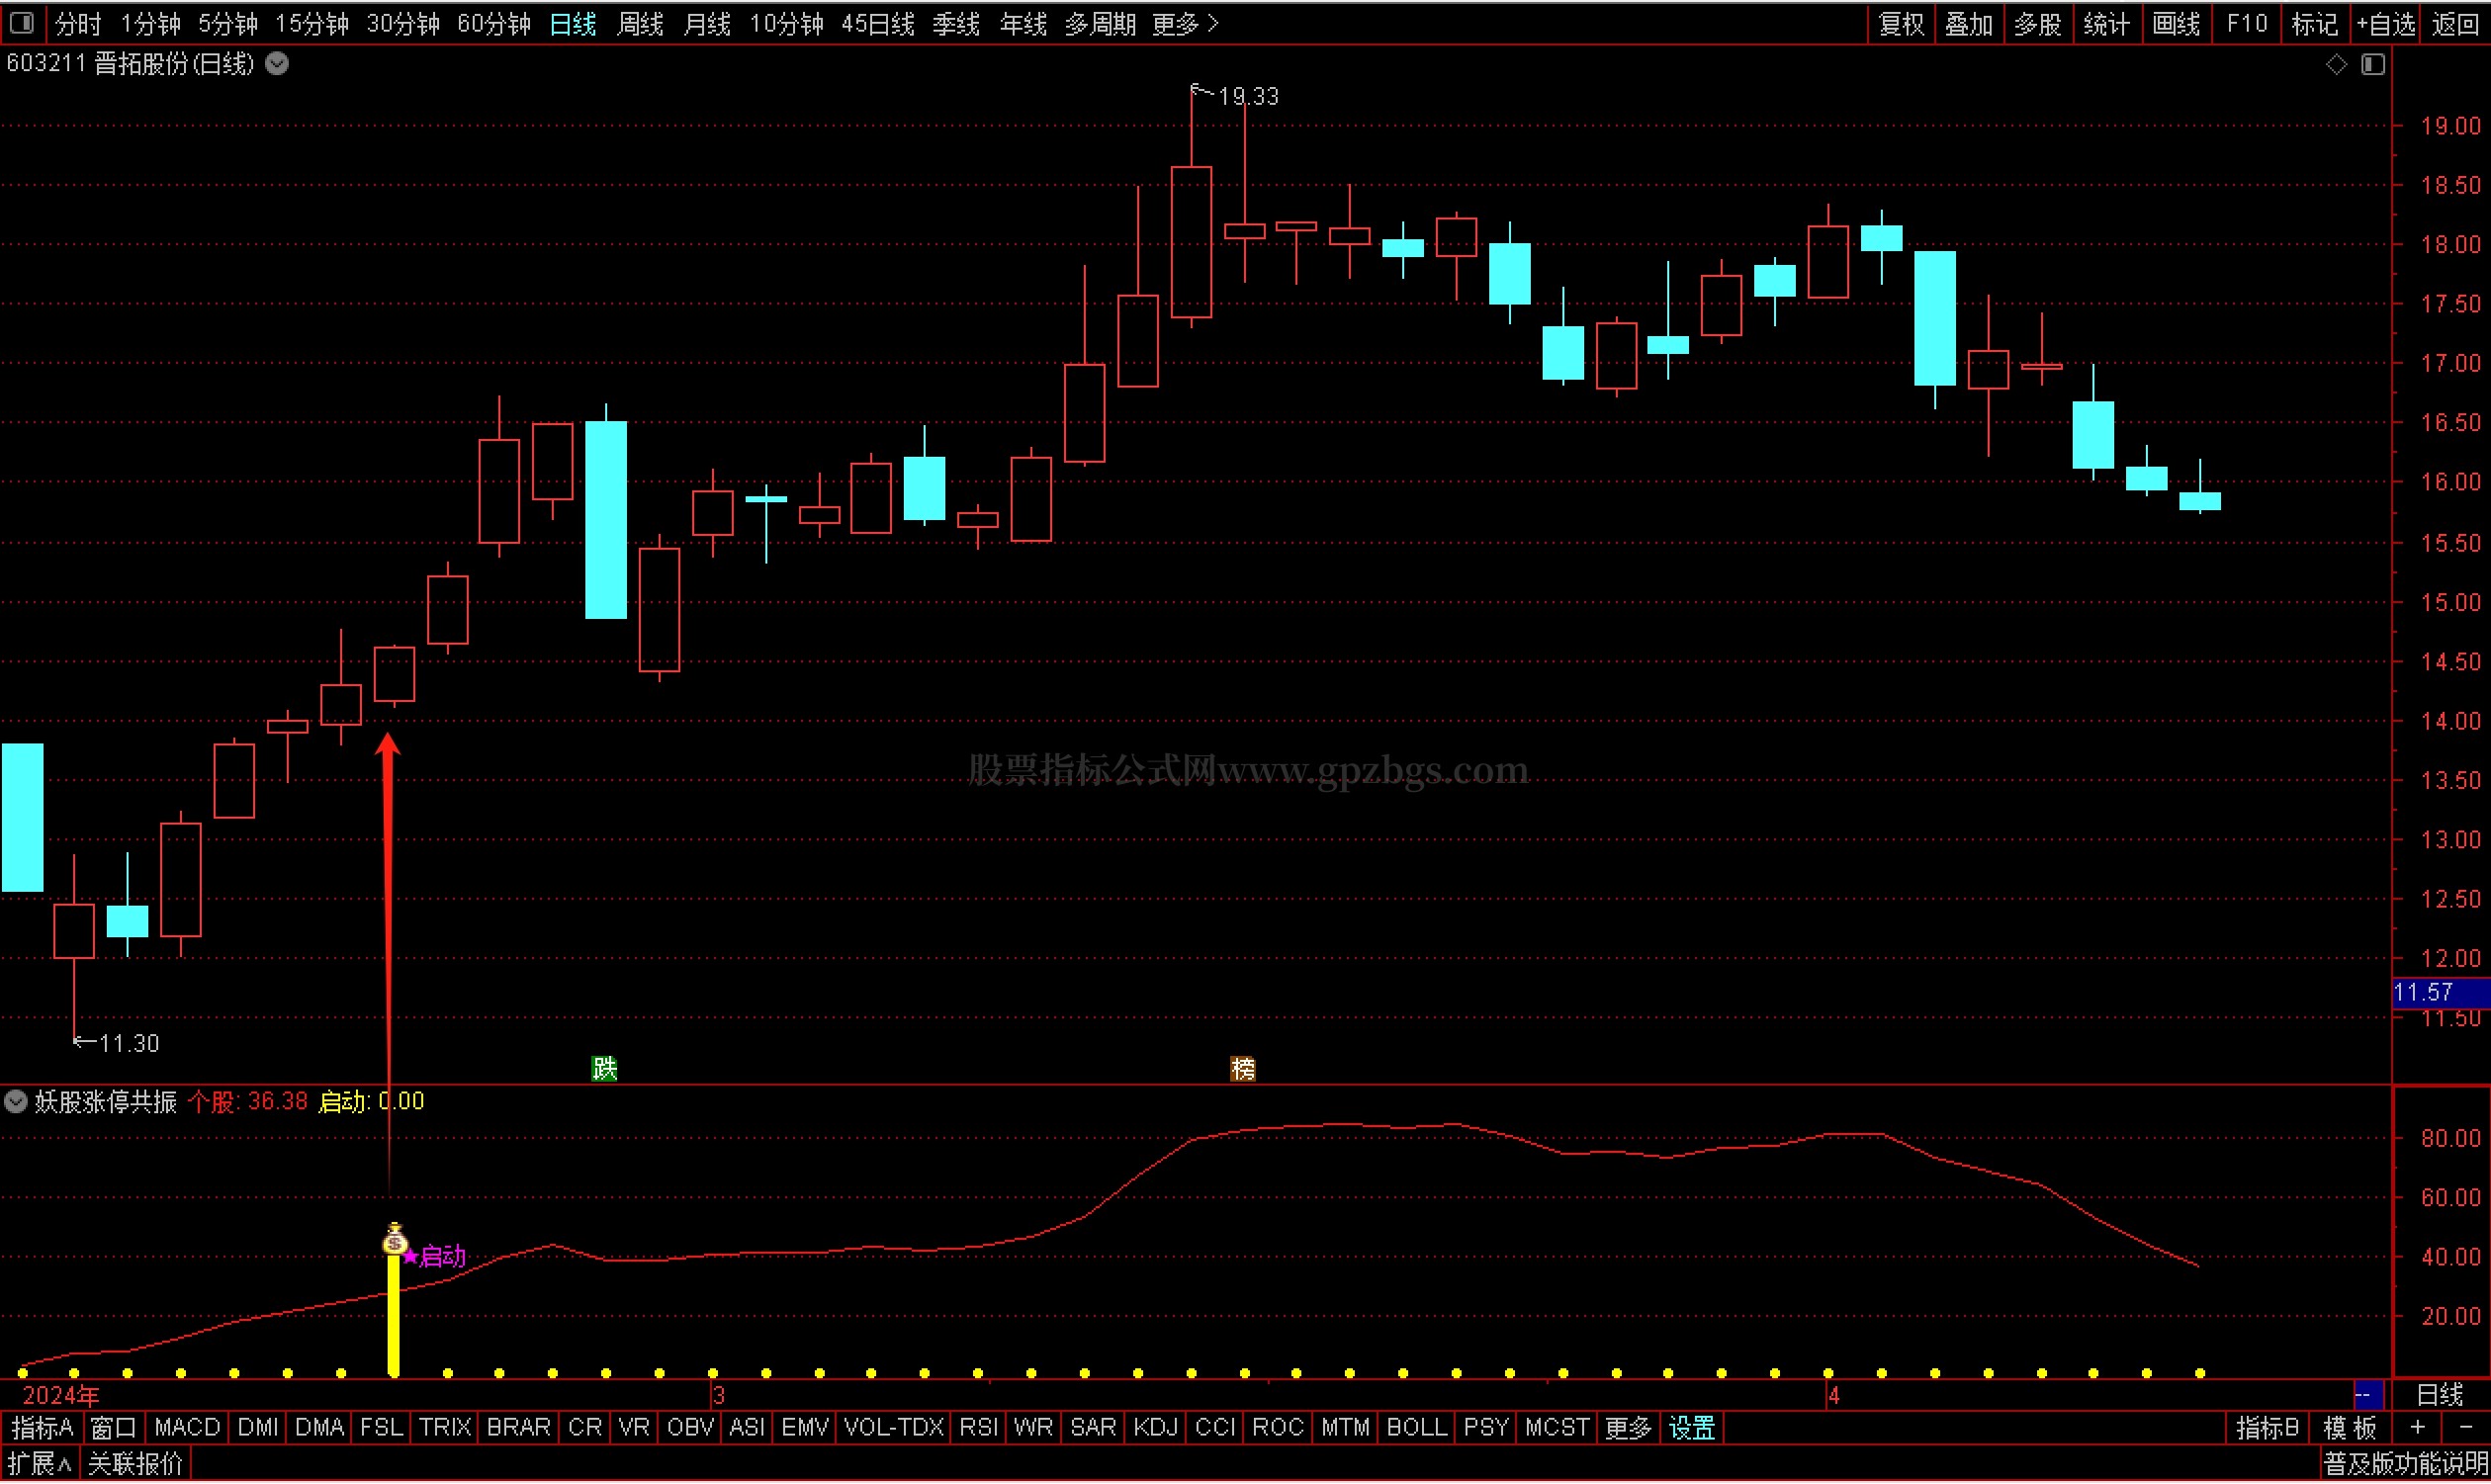Viewport: 2491px width, 1484px height.
Task: Open the 模板 templates button
Action: 2349,1429
